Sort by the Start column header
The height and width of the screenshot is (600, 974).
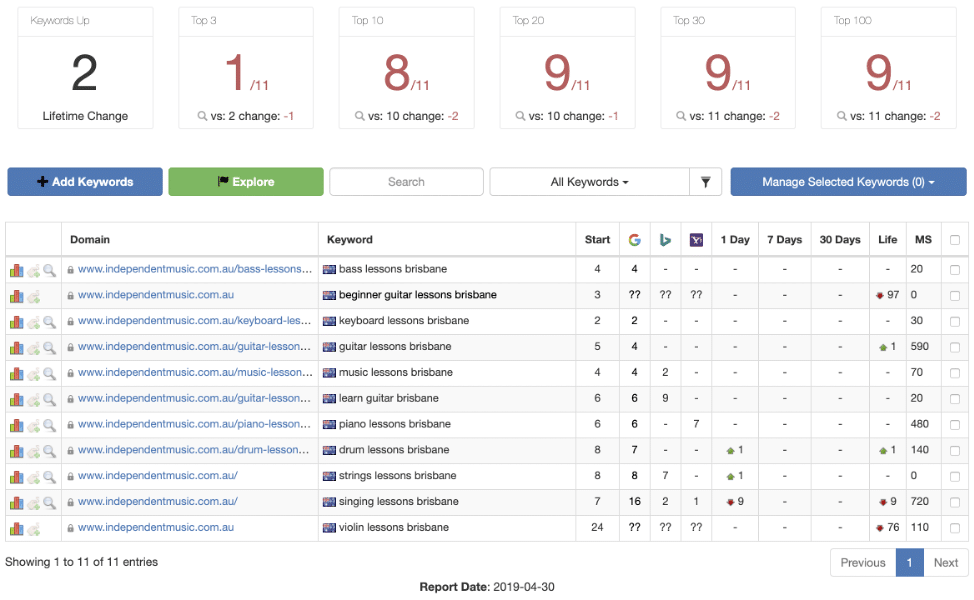click(x=597, y=240)
